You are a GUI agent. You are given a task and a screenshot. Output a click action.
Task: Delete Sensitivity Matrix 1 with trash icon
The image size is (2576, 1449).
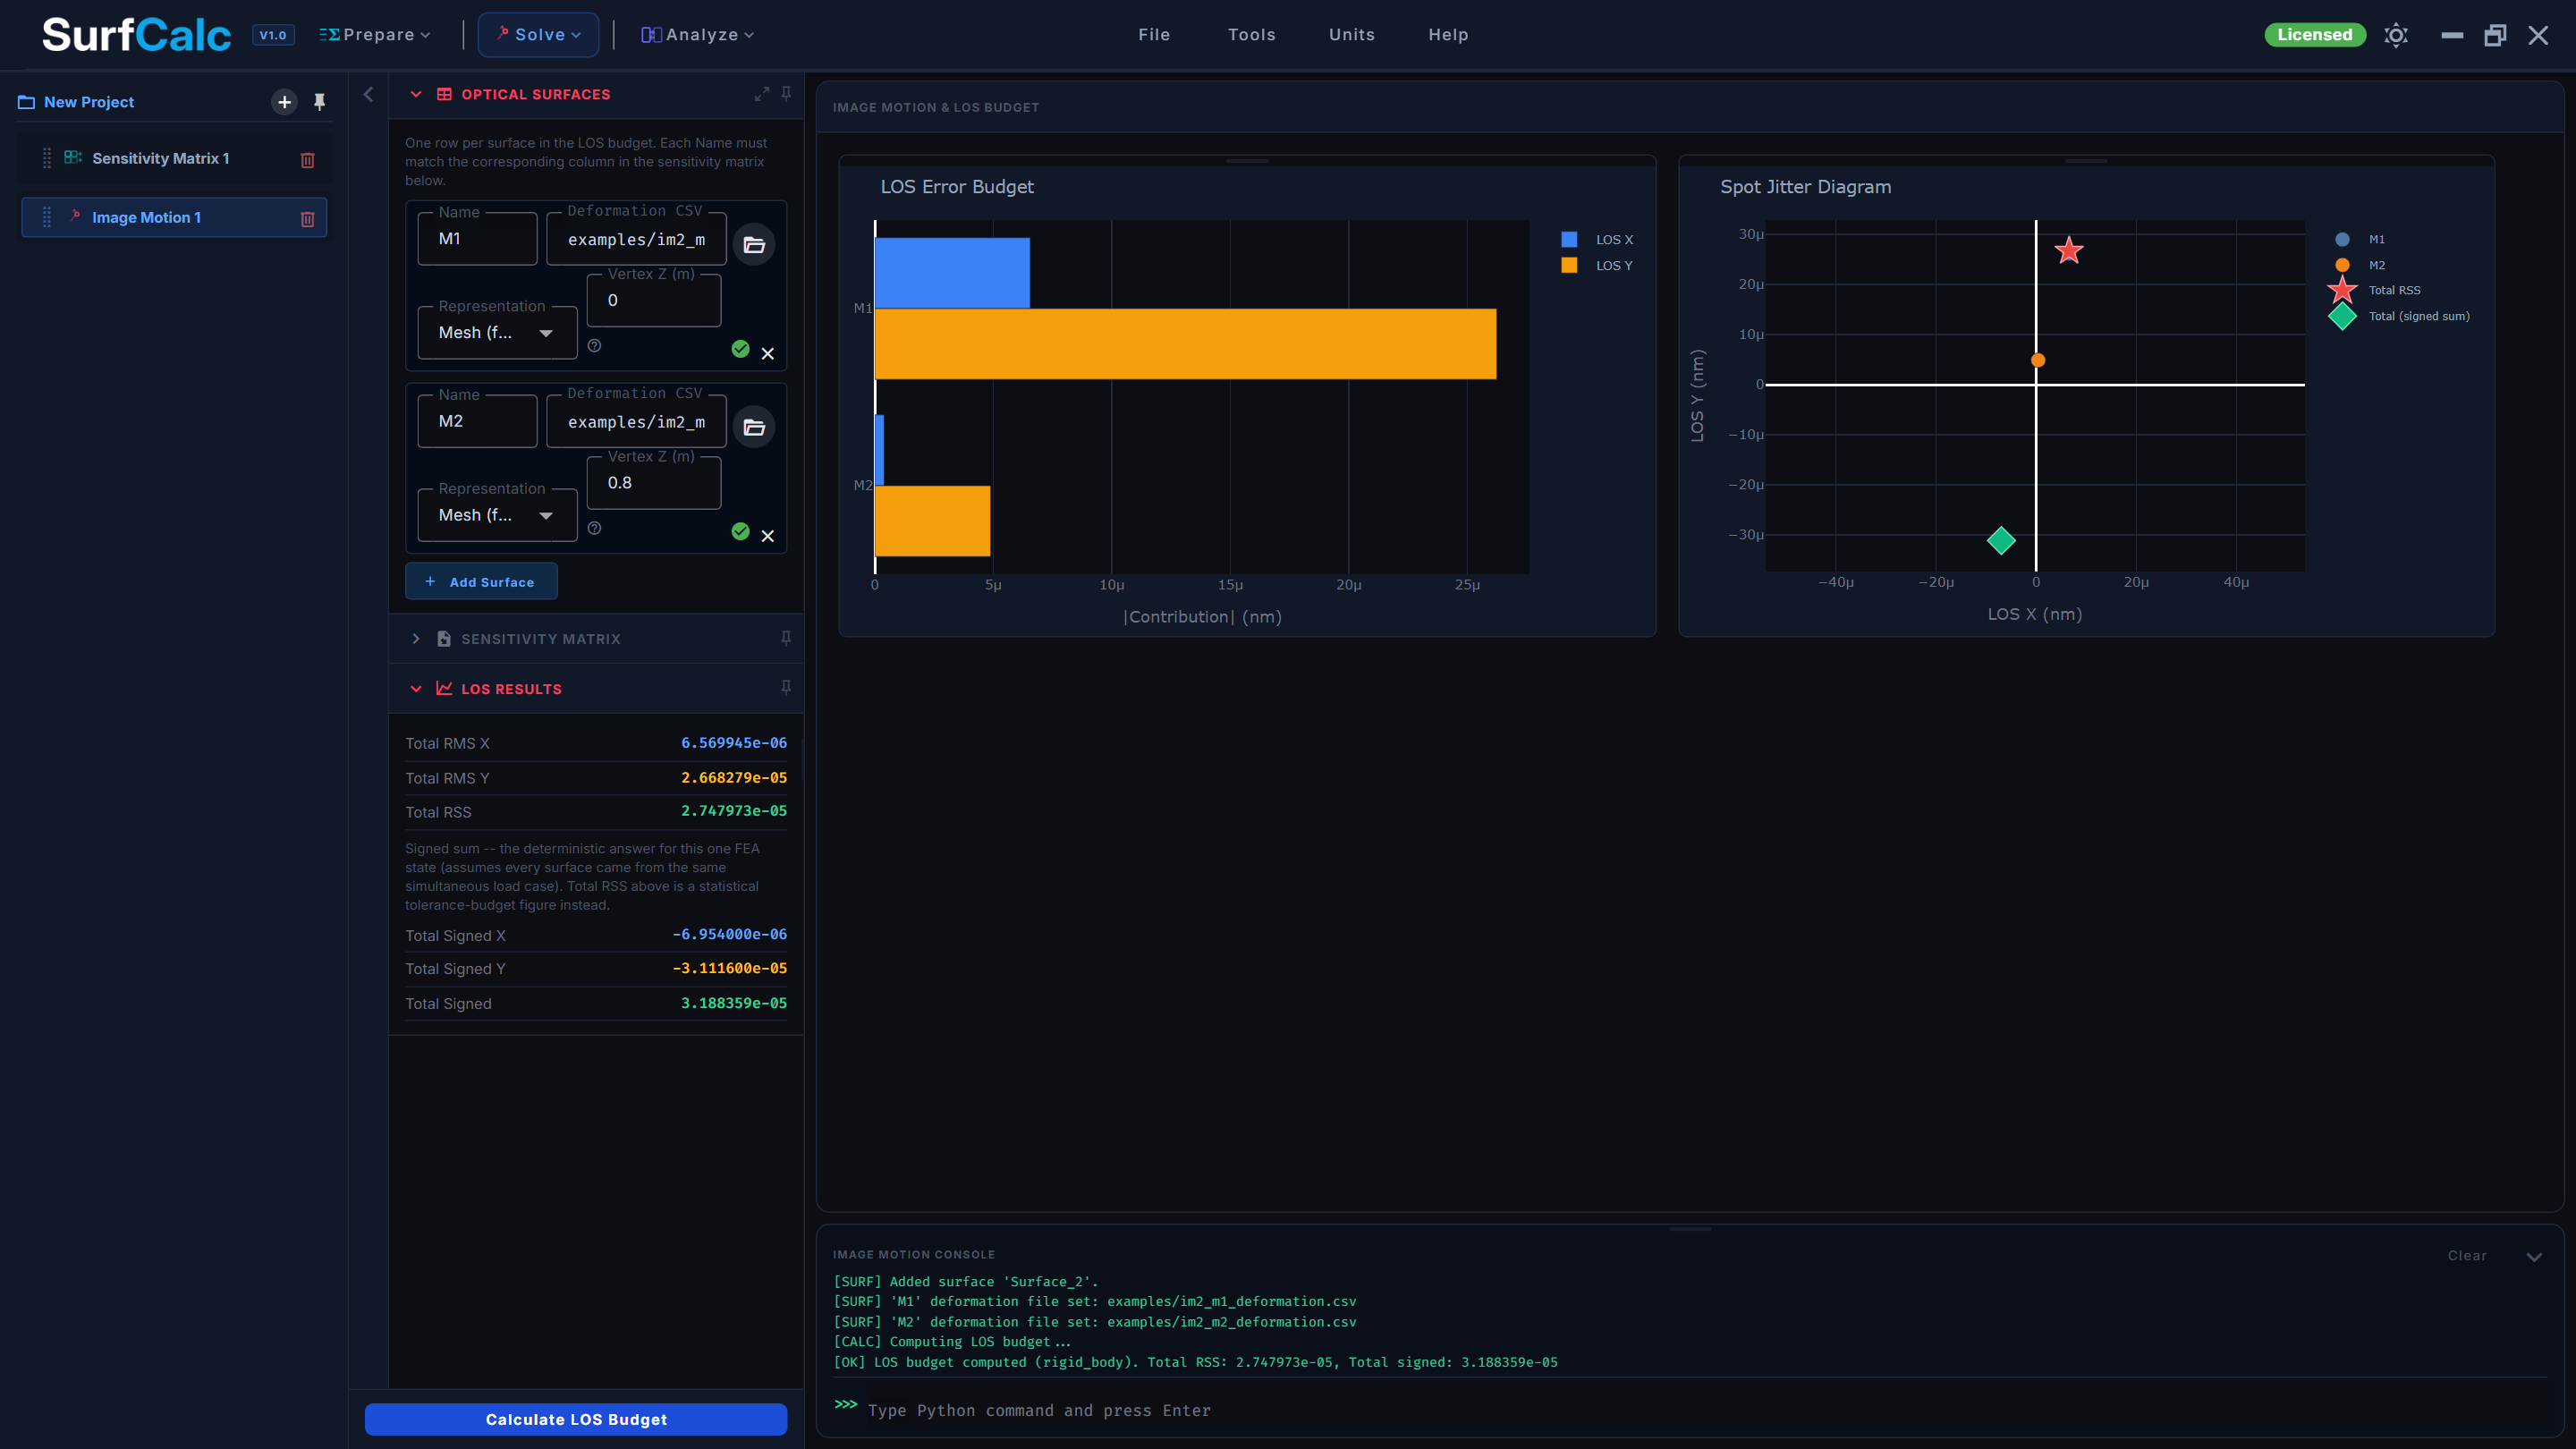308,160
